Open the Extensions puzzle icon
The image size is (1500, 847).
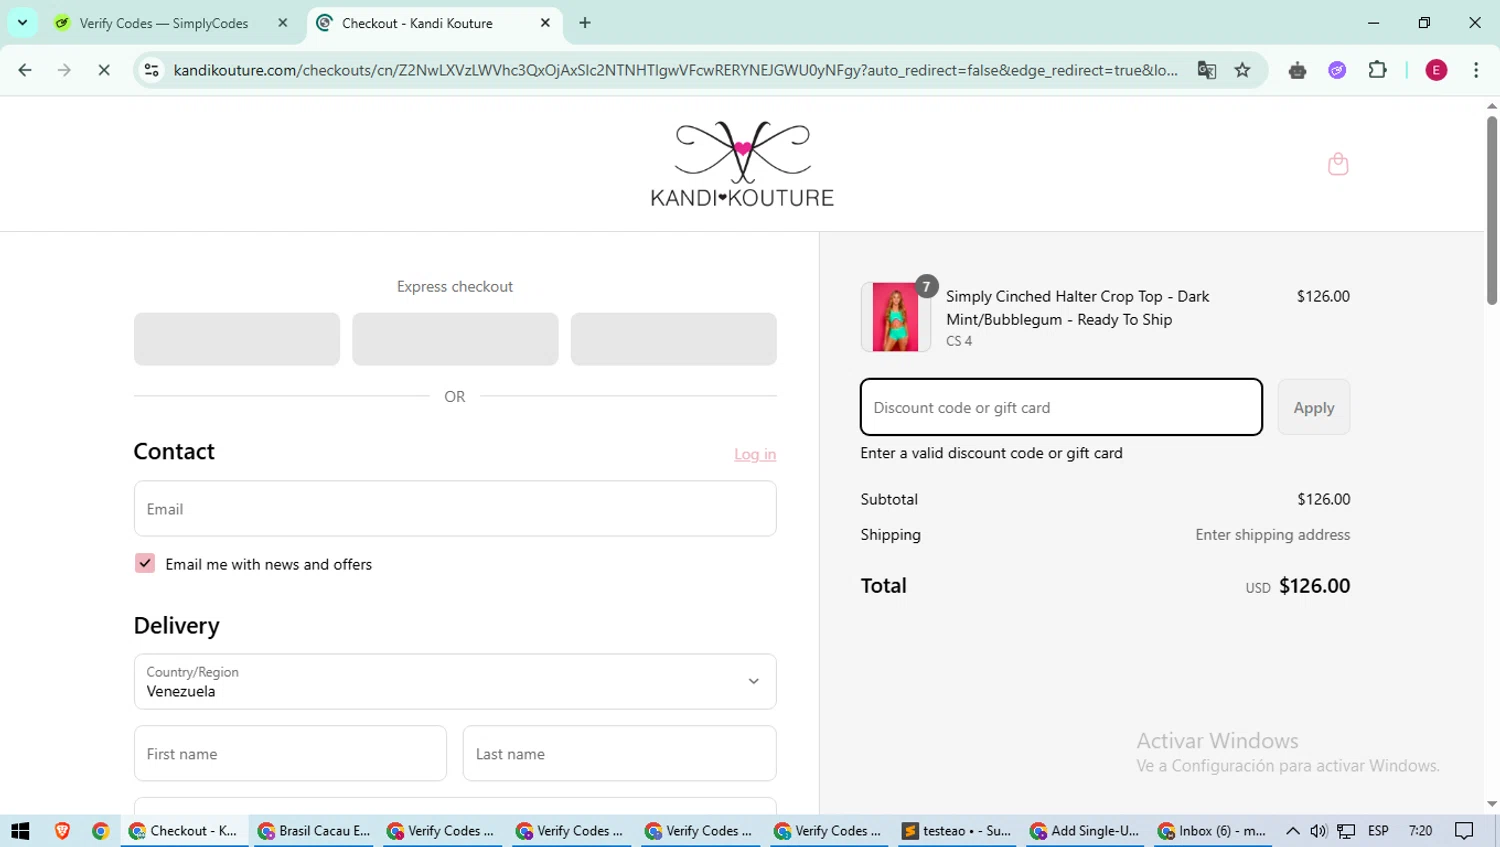pos(1378,70)
